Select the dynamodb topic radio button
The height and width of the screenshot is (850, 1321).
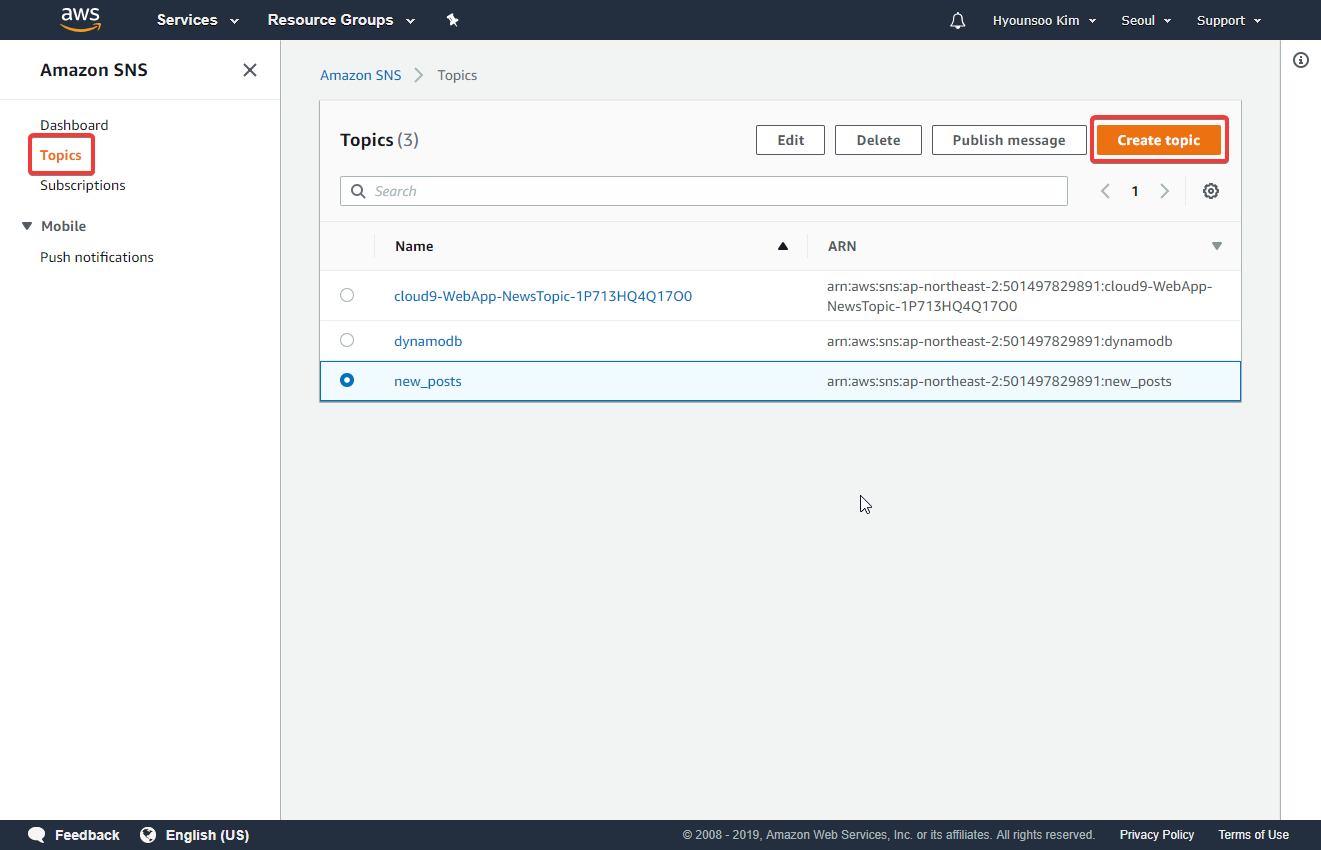tap(347, 340)
